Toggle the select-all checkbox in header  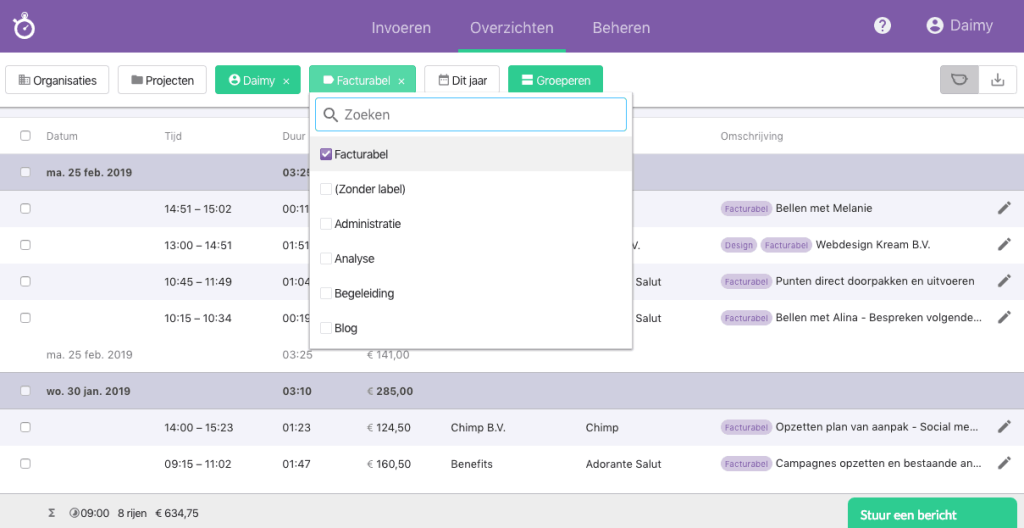[25, 136]
